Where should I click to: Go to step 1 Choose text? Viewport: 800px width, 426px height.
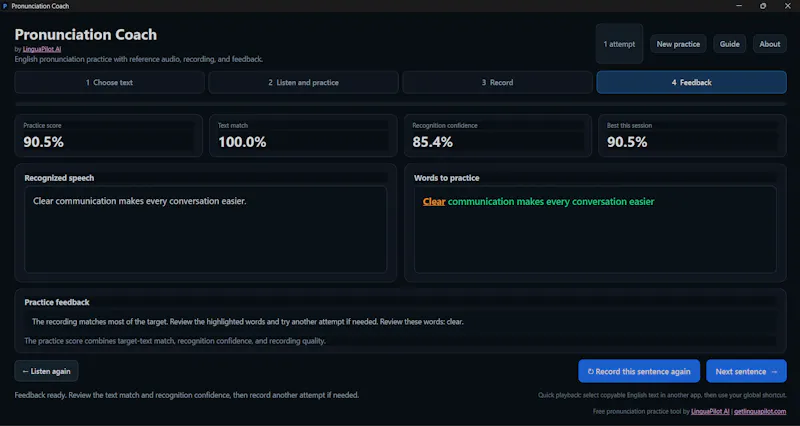point(110,82)
